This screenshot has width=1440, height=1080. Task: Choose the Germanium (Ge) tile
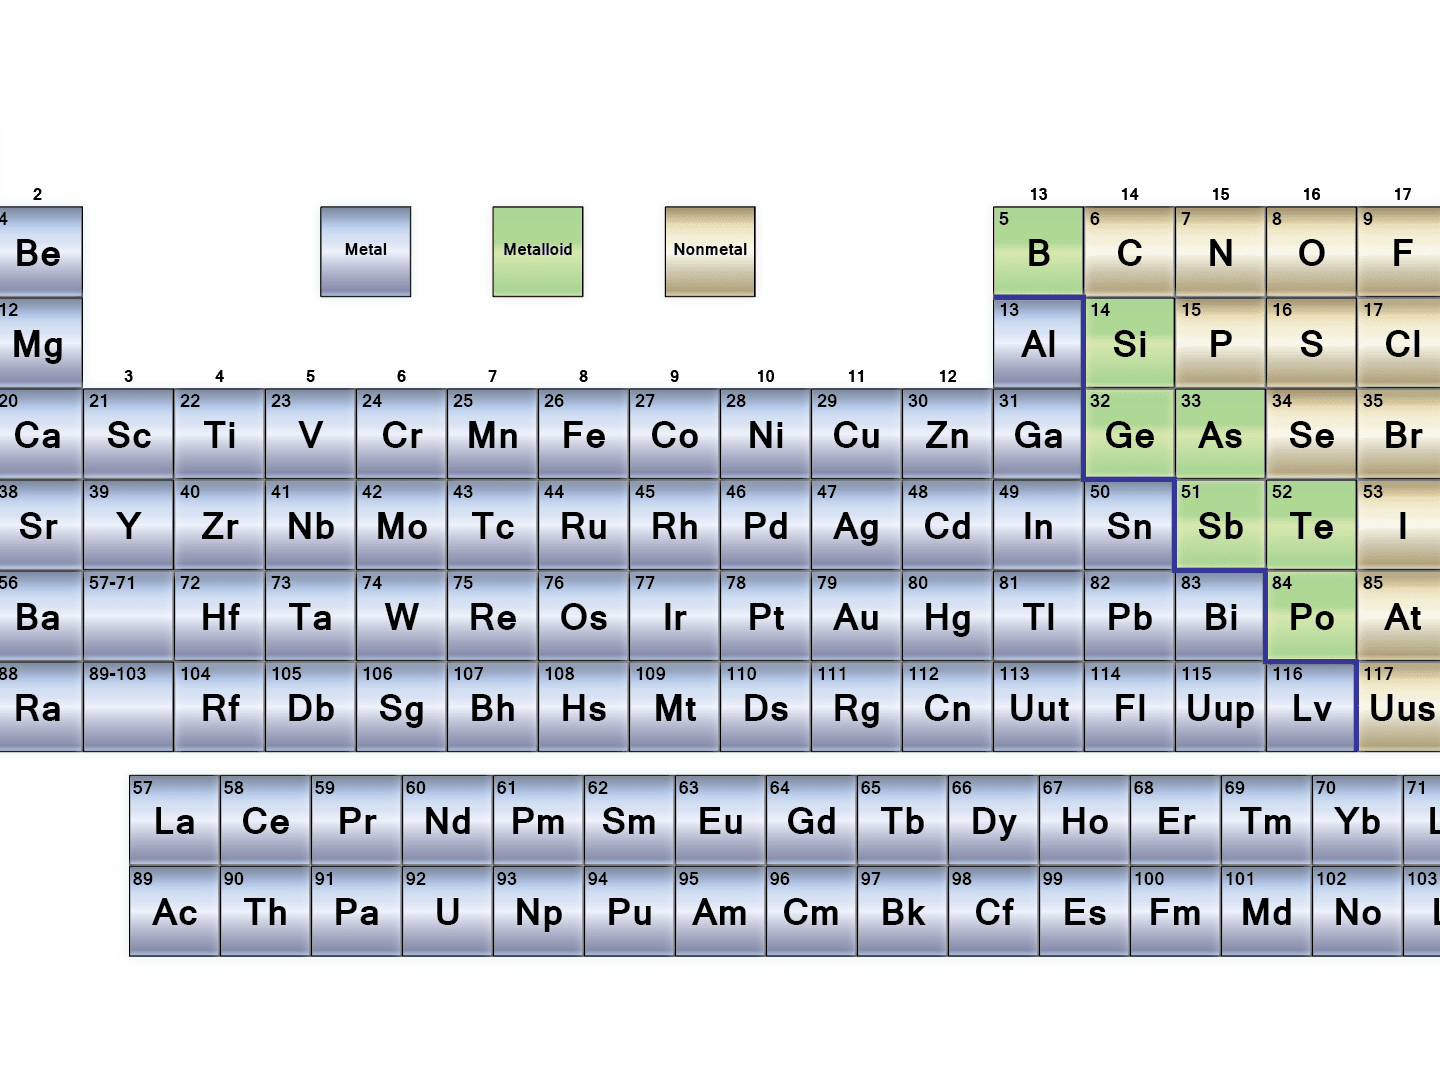[1129, 434]
